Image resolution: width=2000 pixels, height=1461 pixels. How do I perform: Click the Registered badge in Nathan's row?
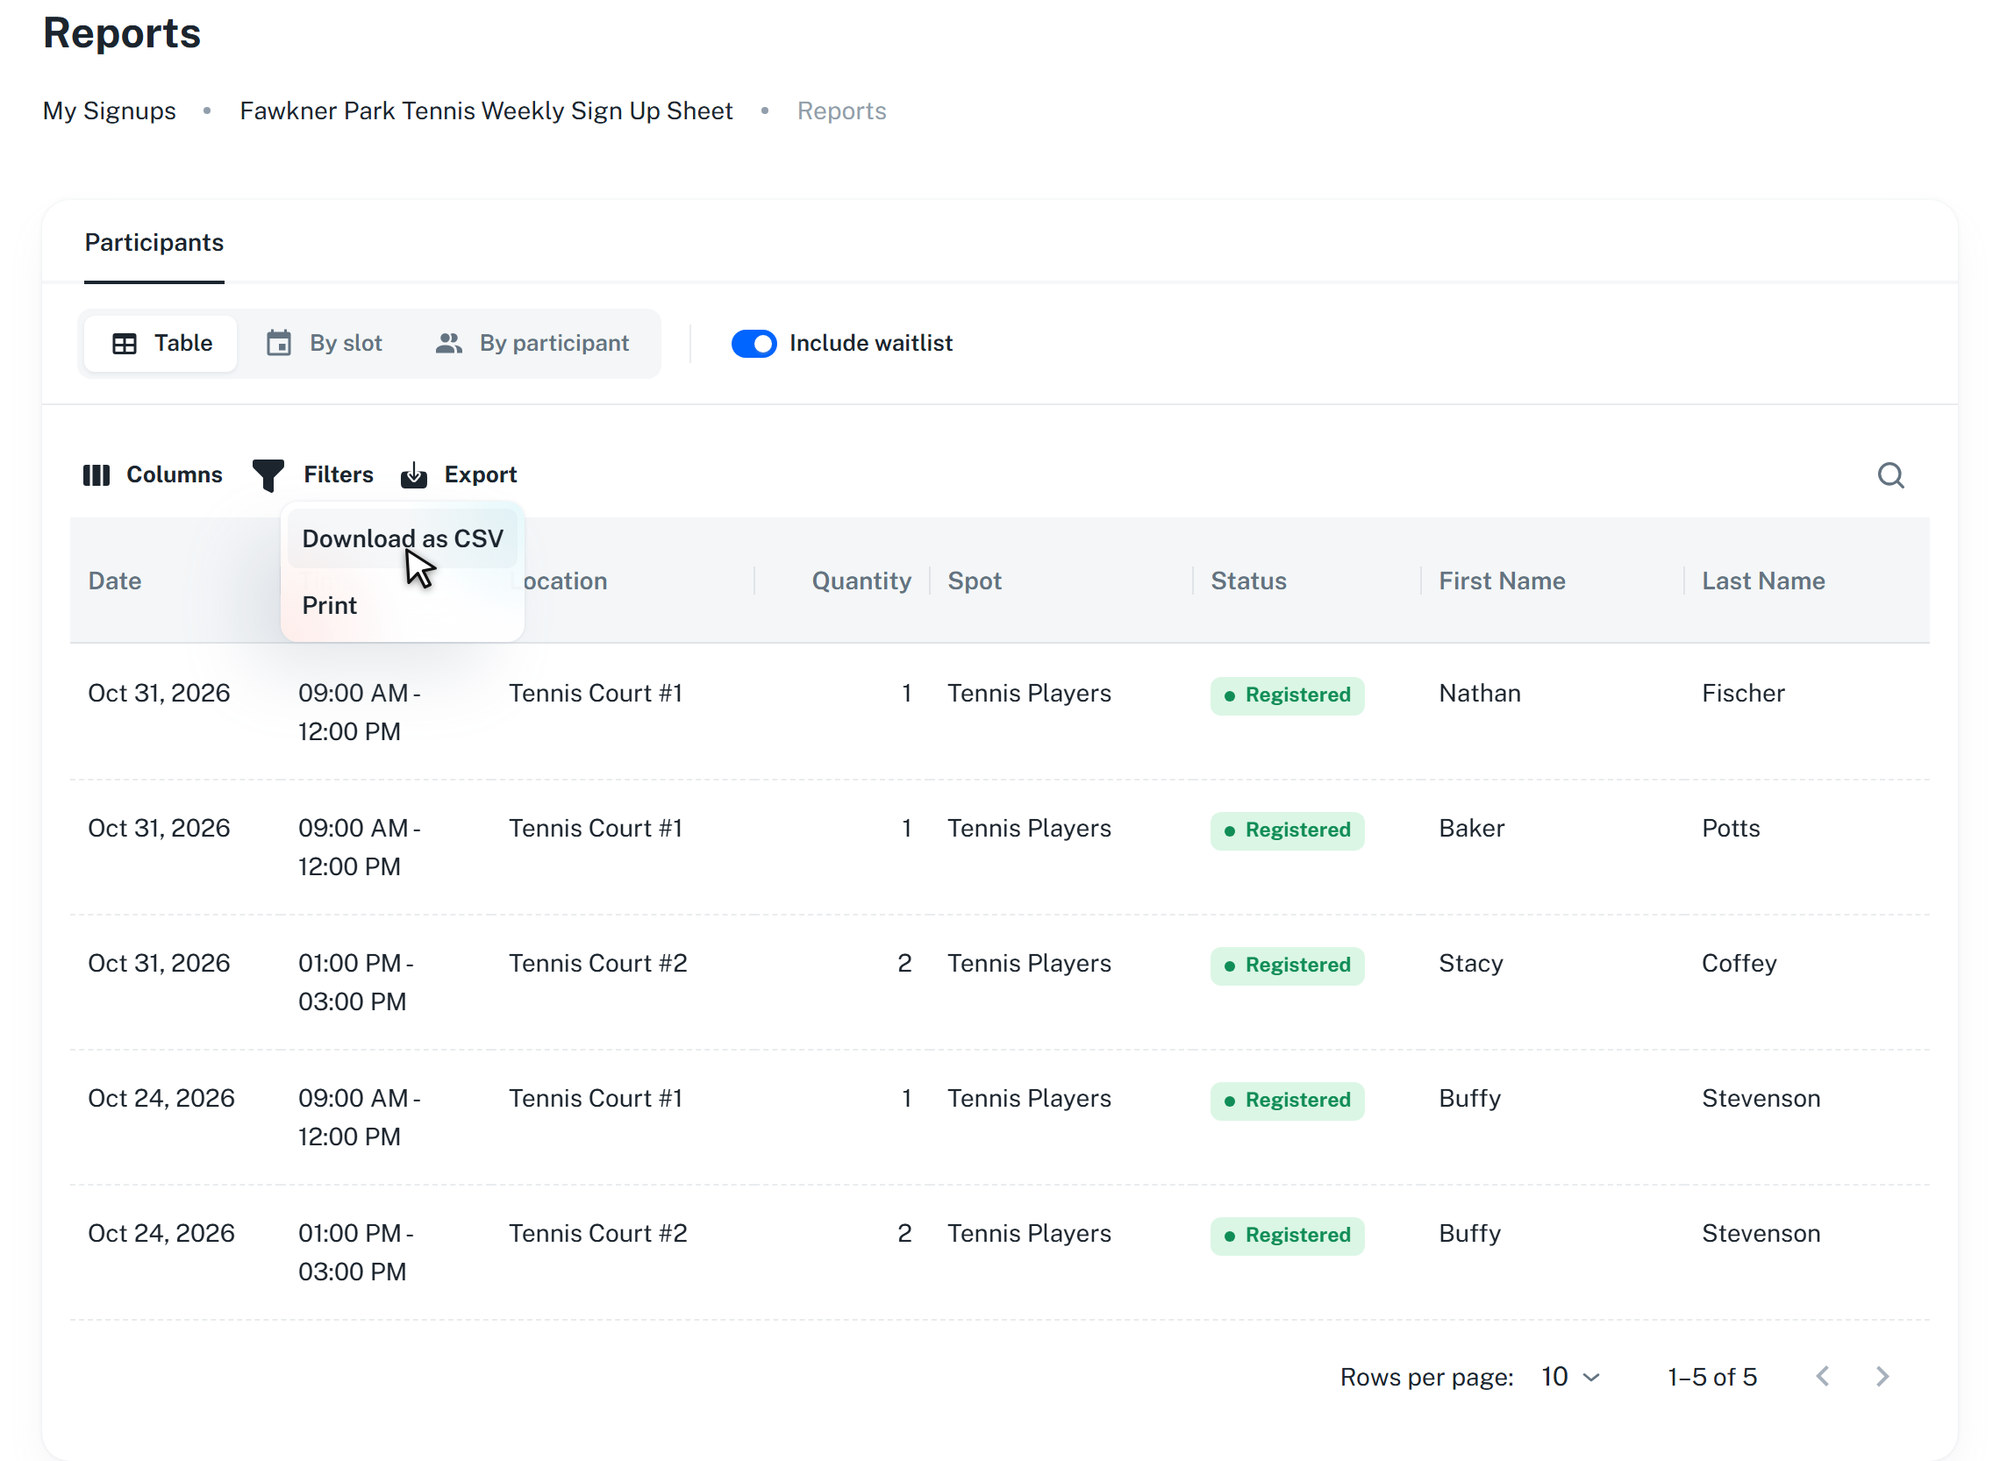pyautogui.click(x=1287, y=695)
